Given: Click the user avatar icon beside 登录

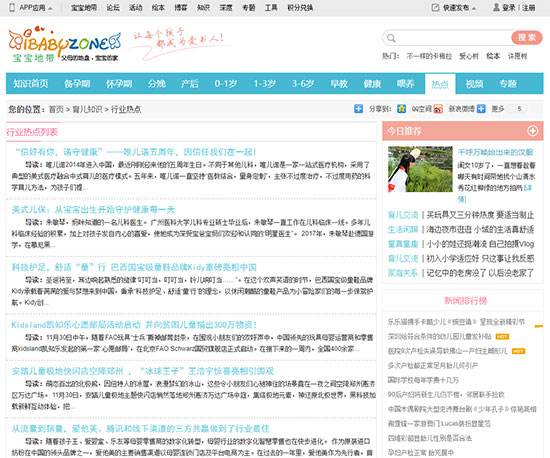Looking at the screenshot, I should coord(496,7).
